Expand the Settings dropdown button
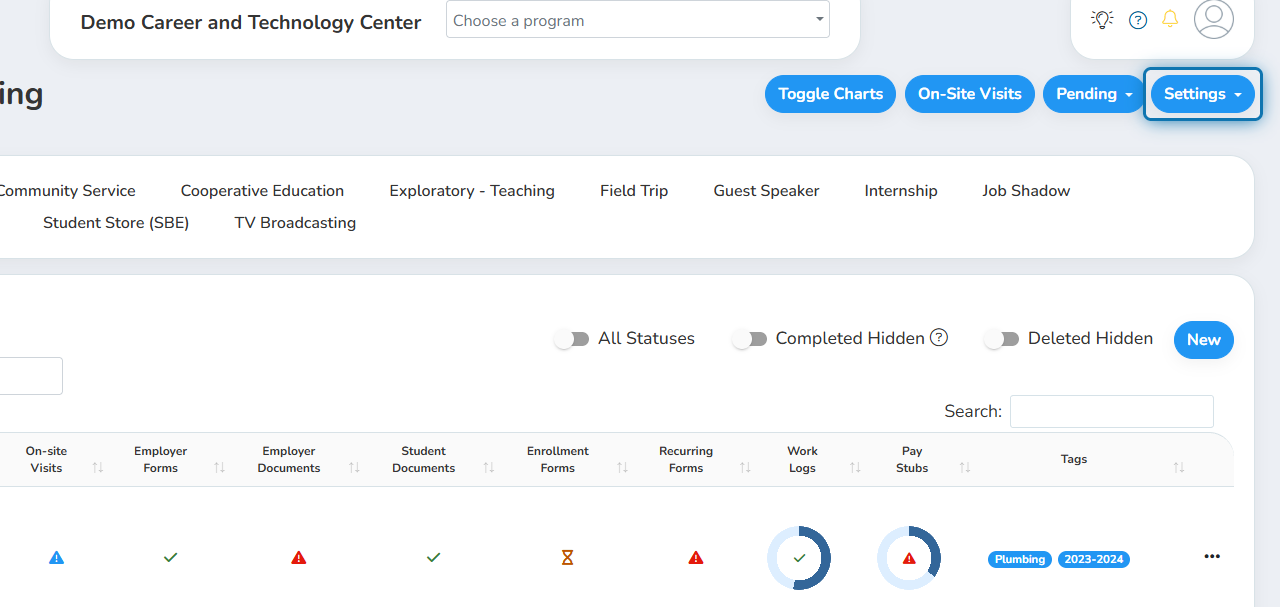This screenshot has width=1280, height=607. click(1203, 94)
